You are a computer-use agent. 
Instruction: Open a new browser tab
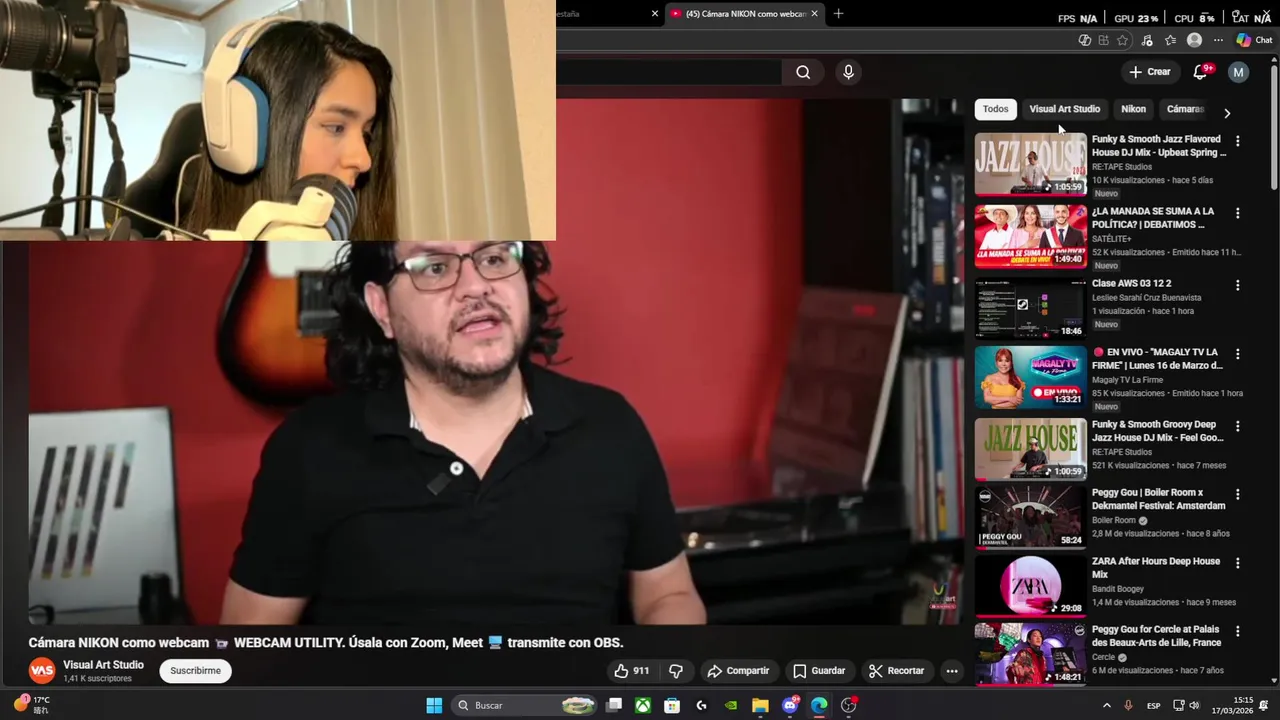(x=838, y=14)
